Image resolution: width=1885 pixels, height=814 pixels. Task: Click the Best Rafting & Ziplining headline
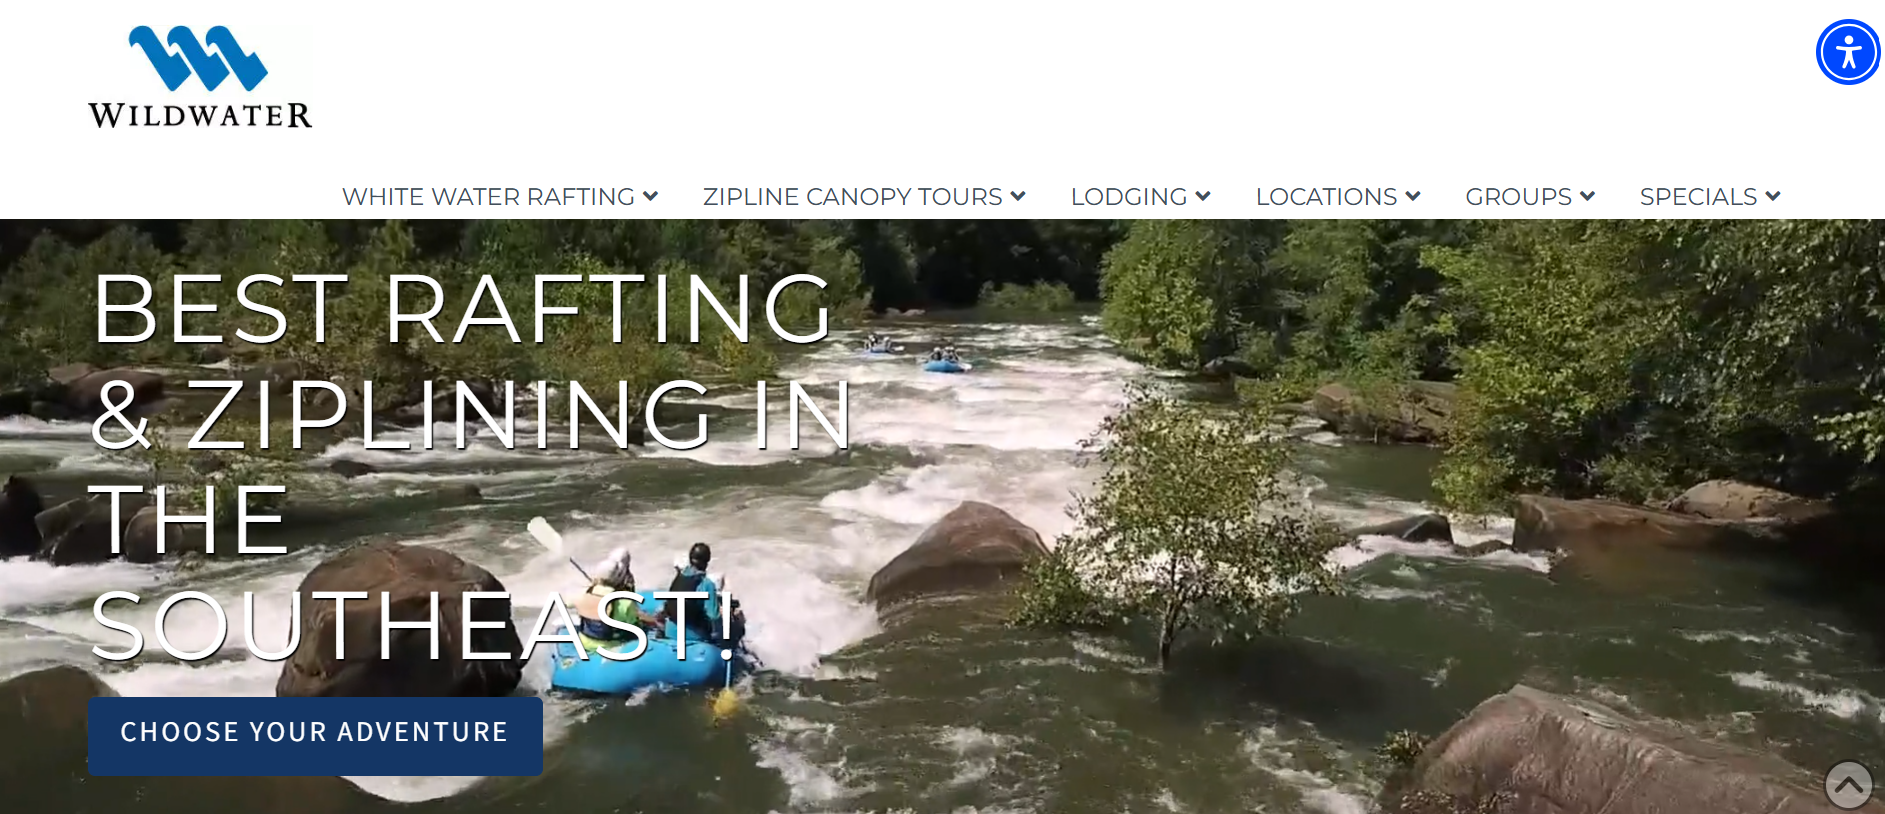pyautogui.click(x=470, y=465)
